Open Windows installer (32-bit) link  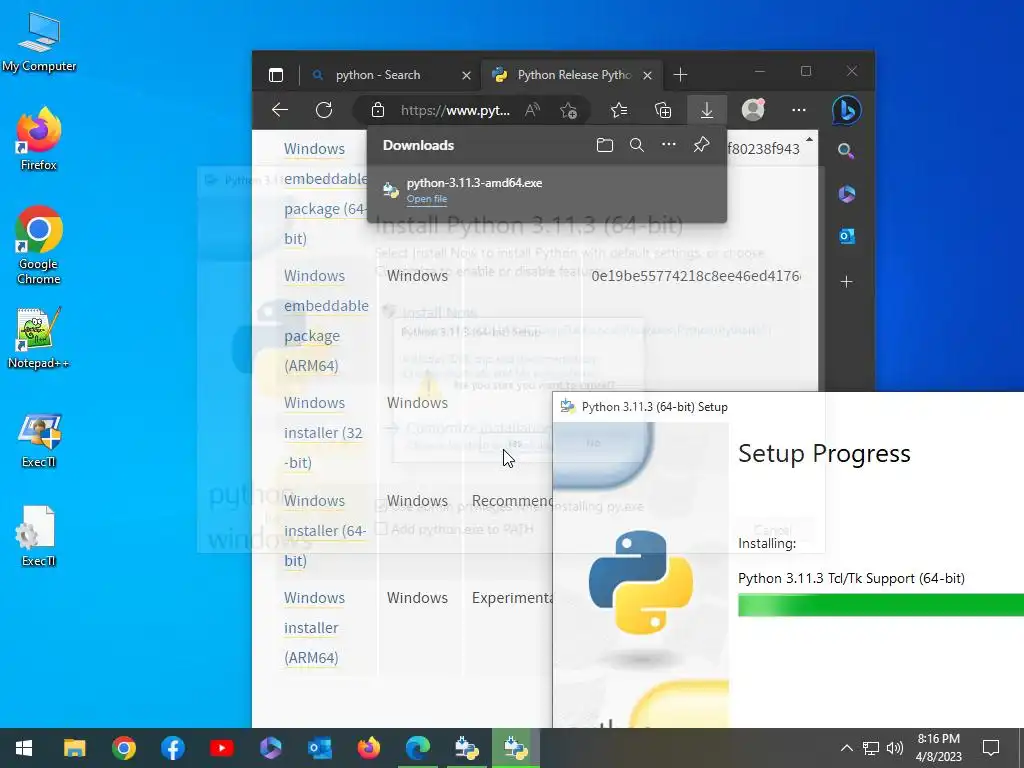click(323, 433)
